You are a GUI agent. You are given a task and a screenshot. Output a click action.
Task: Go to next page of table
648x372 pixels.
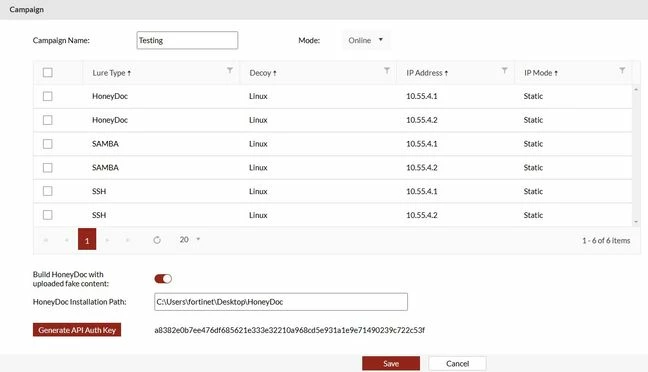107,240
